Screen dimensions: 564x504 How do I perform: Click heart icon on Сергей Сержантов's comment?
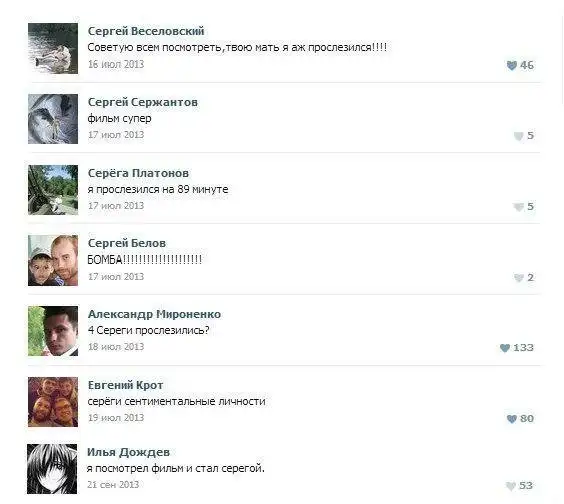tap(518, 136)
